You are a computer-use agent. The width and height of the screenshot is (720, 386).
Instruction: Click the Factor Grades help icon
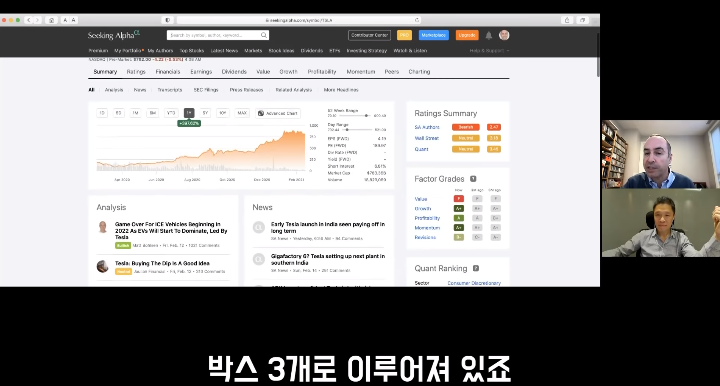pos(473,179)
